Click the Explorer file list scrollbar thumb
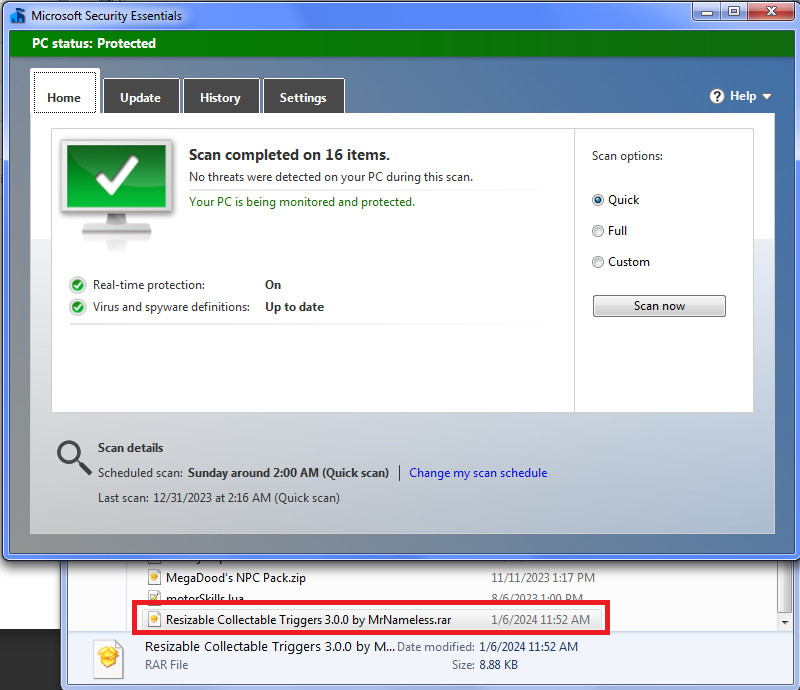Screen dimensions: 800x690 tap(785, 587)
